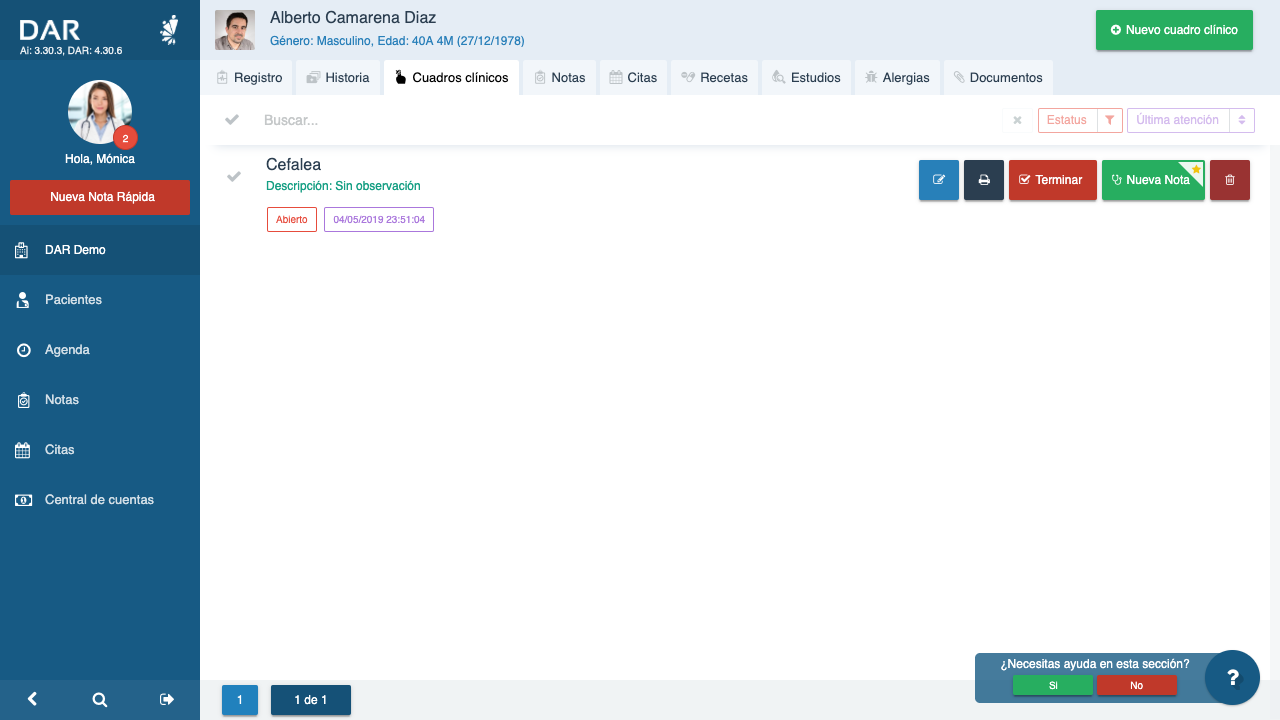Click the 1 de 1 page indicator

point(311,700)
